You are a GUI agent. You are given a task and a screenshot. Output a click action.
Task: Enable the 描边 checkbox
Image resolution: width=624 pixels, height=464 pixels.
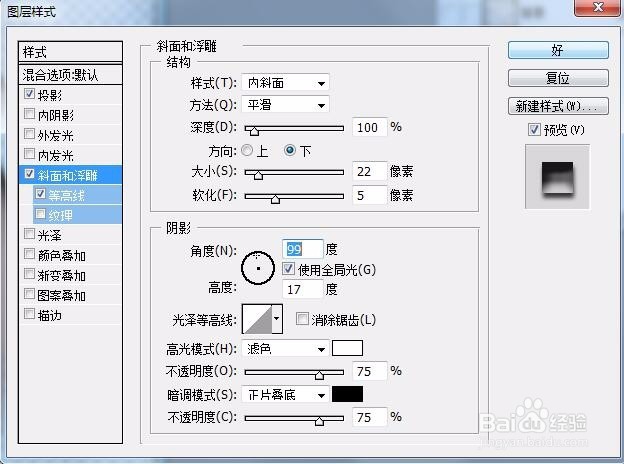(x=29, y=314)
